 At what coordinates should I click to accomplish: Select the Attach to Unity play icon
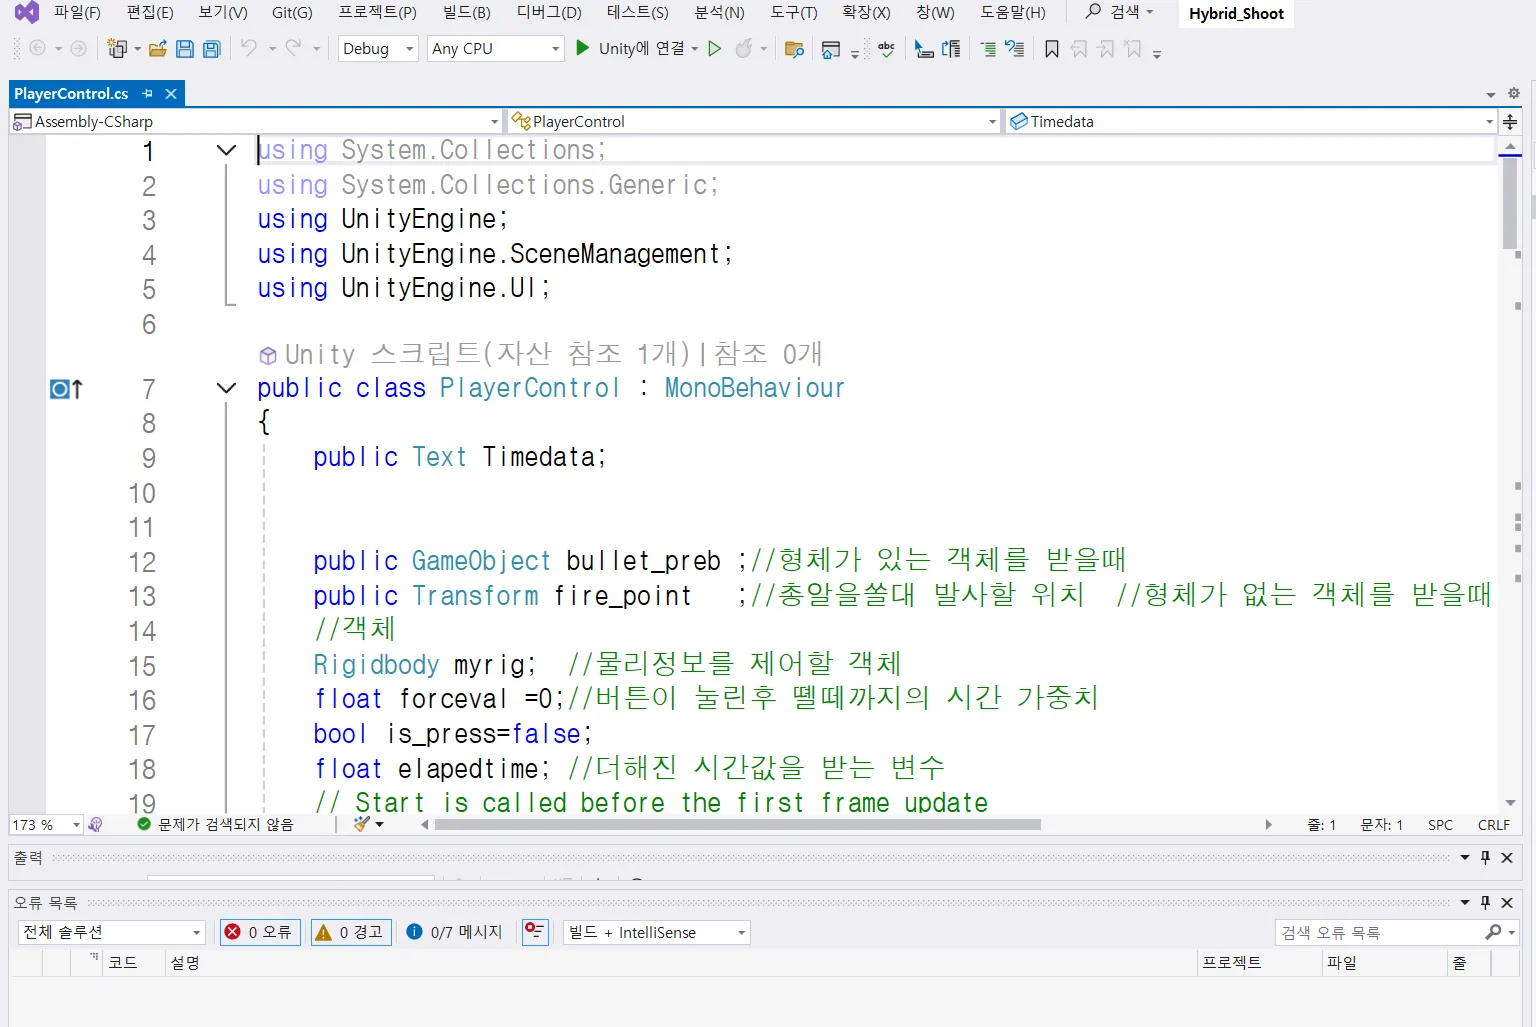[x=583, y=48]
